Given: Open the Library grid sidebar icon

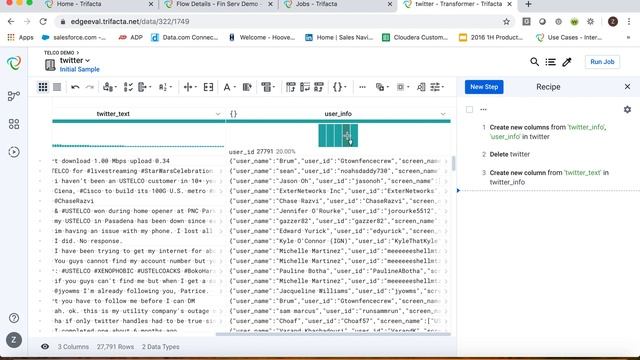Looking at the screenshot, I should [14, 124].
